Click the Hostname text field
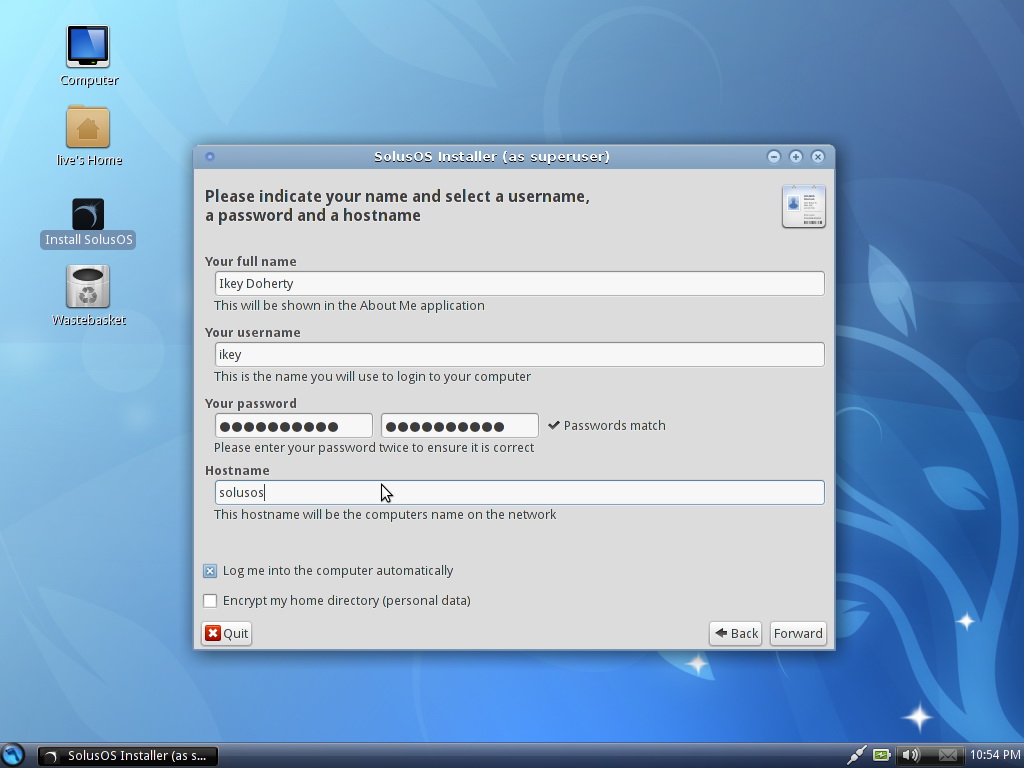The image size is (1024, 768). pos(519,492)
